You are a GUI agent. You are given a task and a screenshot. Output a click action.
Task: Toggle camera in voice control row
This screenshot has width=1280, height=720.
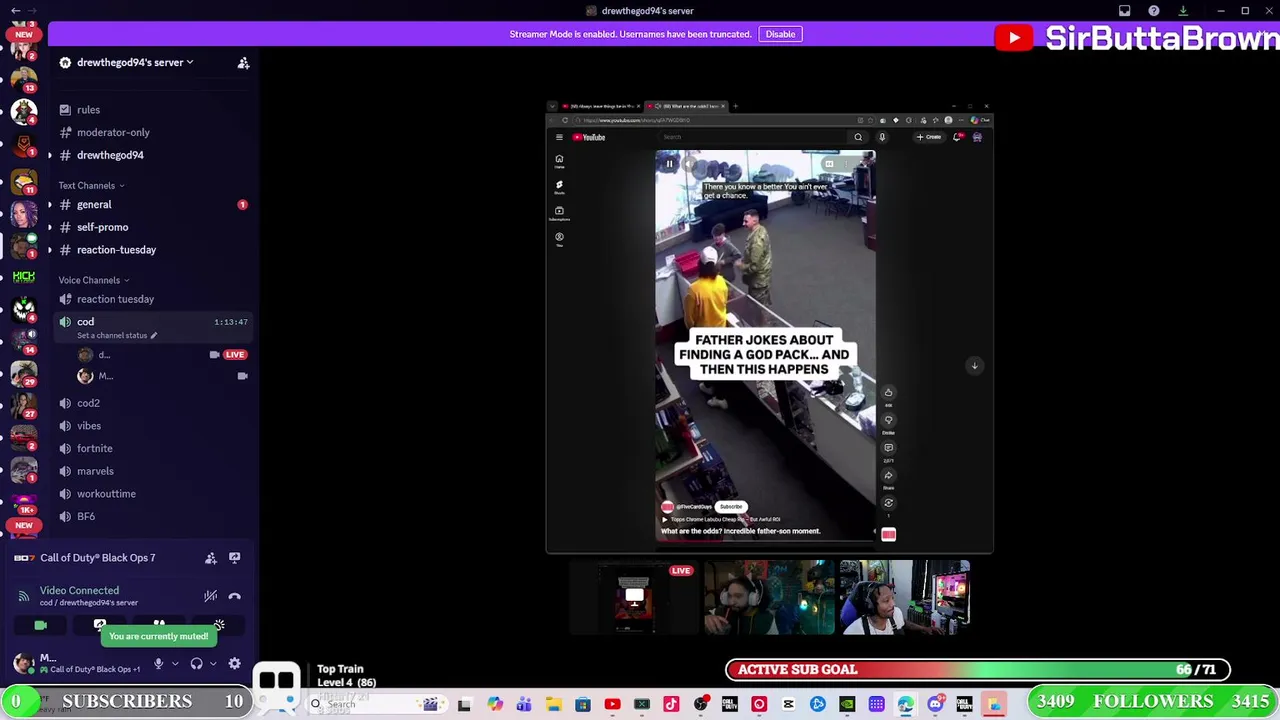[x=41, y=625]
